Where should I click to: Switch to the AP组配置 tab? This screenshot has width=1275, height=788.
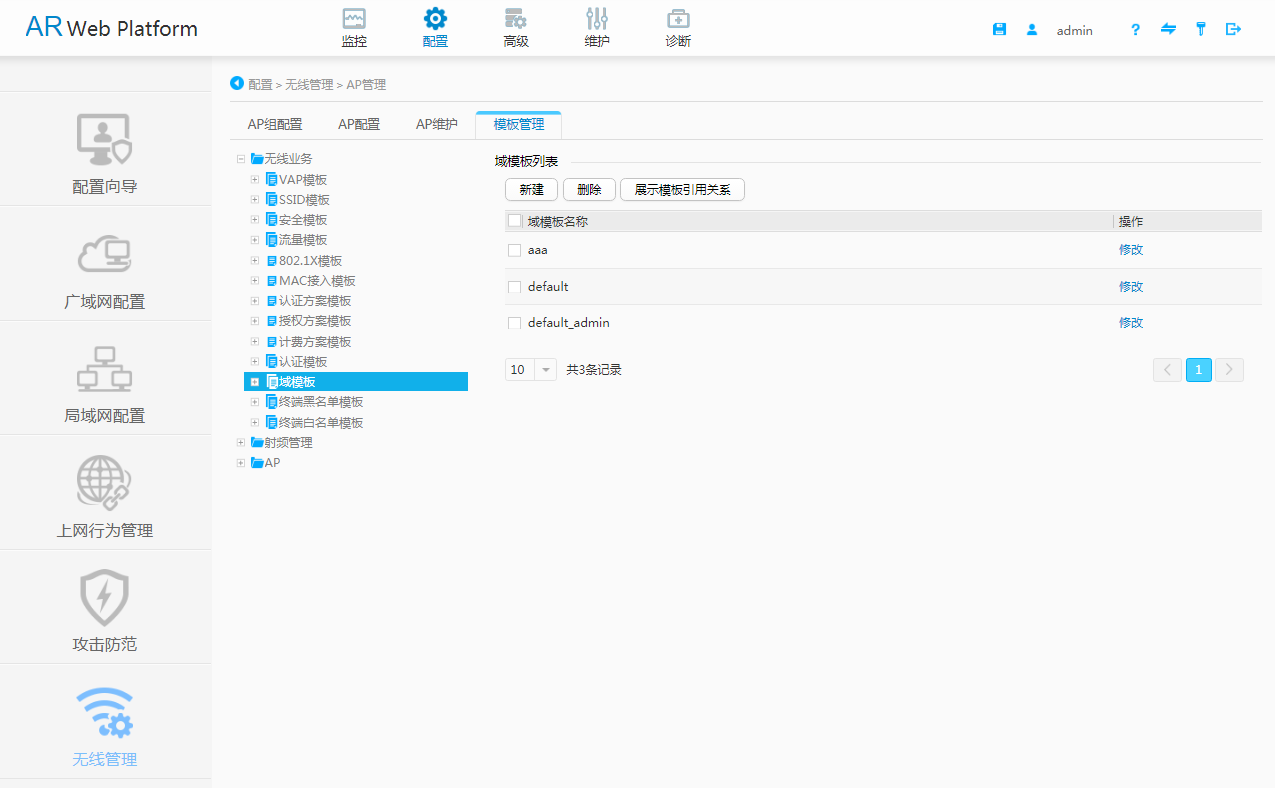pyautogui.click(x=275, y=123)
